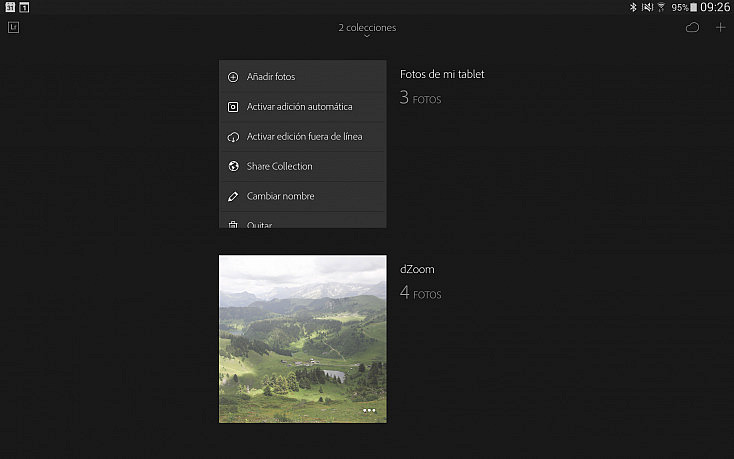Viewport: 734px width, 459px height.
Task: Click the plus-circle icon beside Añadir fotos
Action: click(233, 77)
